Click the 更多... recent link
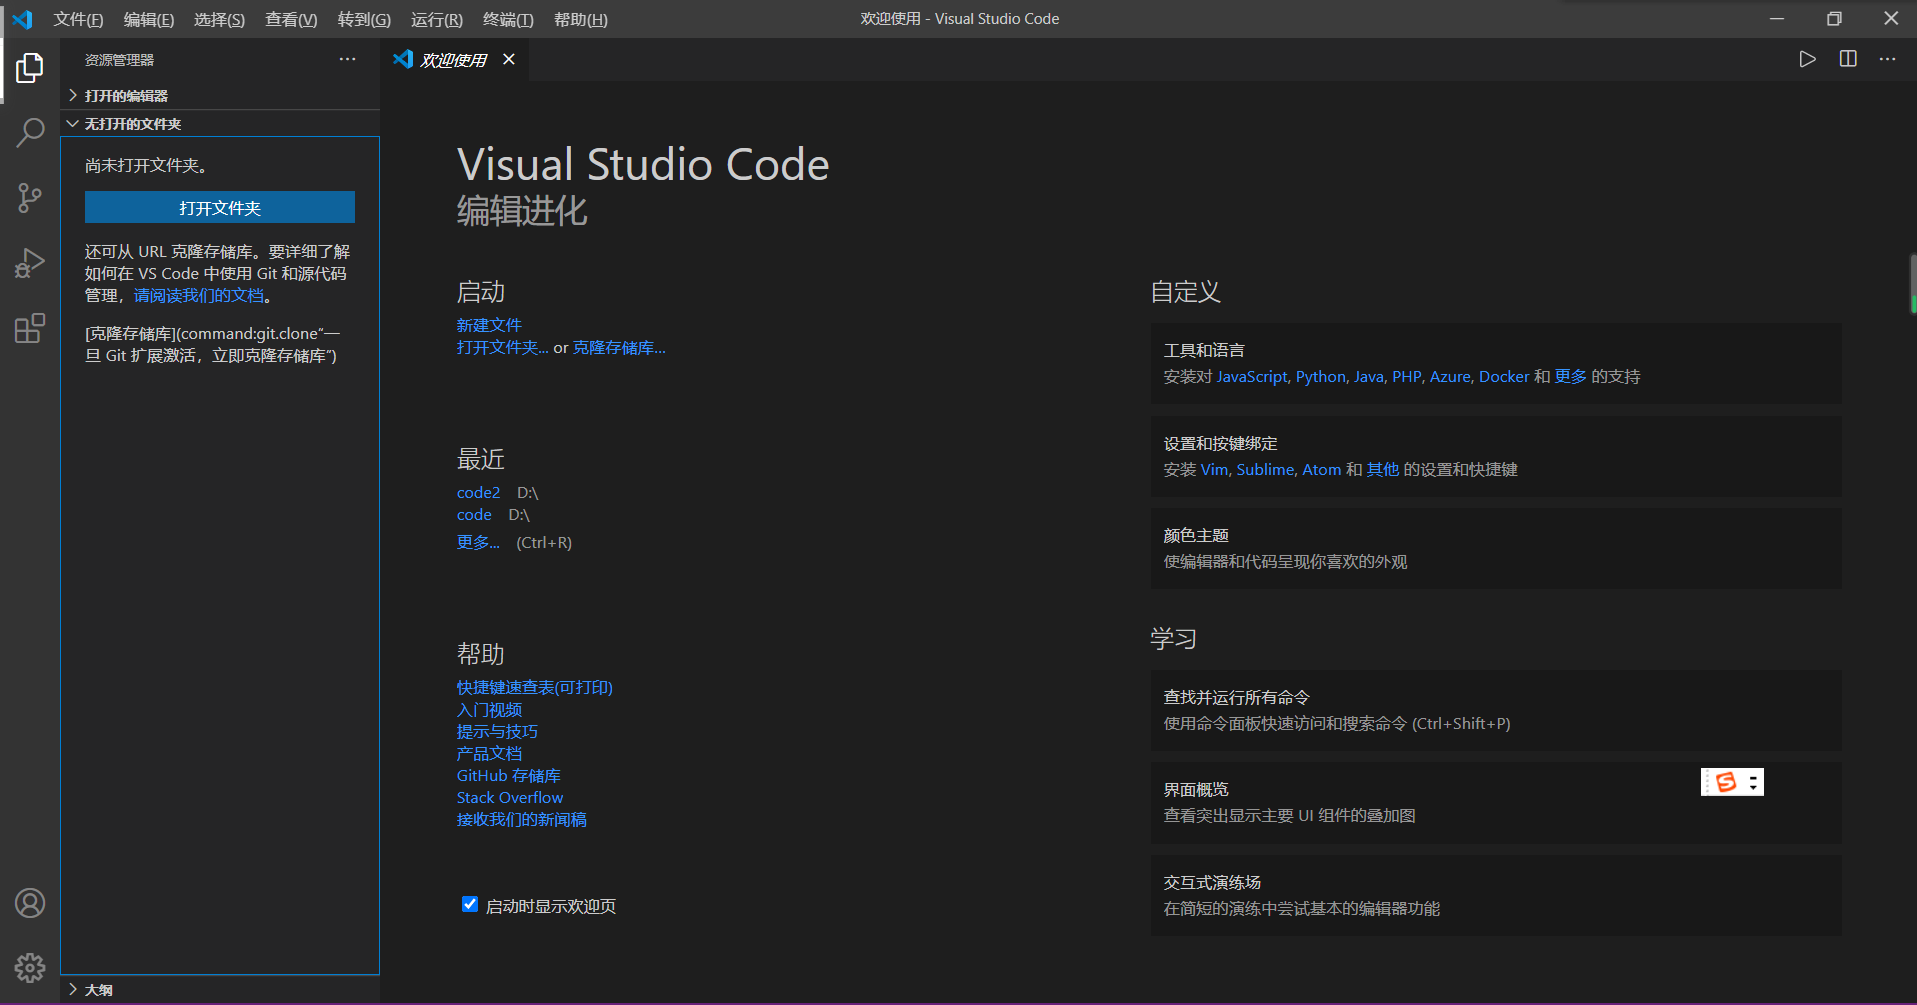The width and height of the screenshot is (1917, 1005). [478, 542]
